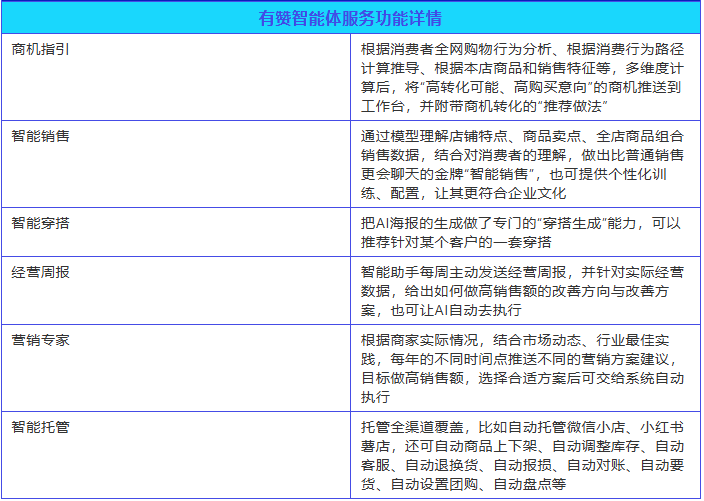Click description starting 把AI海报的生成
Image resolution: width=704 pixels, height=501 pixels.
tap(521, 233)
